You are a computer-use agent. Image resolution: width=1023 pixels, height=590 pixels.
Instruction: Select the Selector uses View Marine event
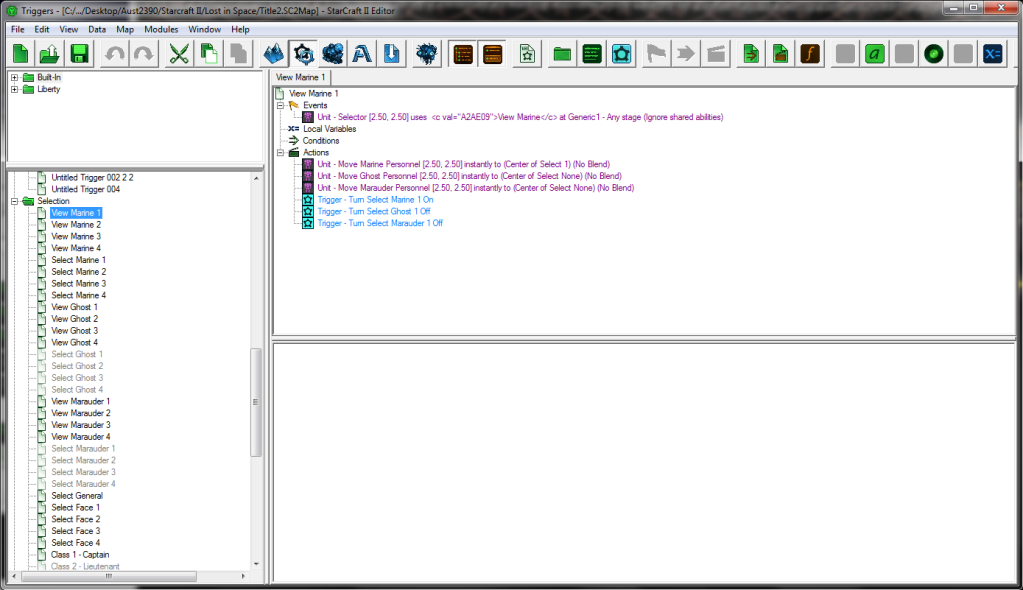click(x=520, y=117)
